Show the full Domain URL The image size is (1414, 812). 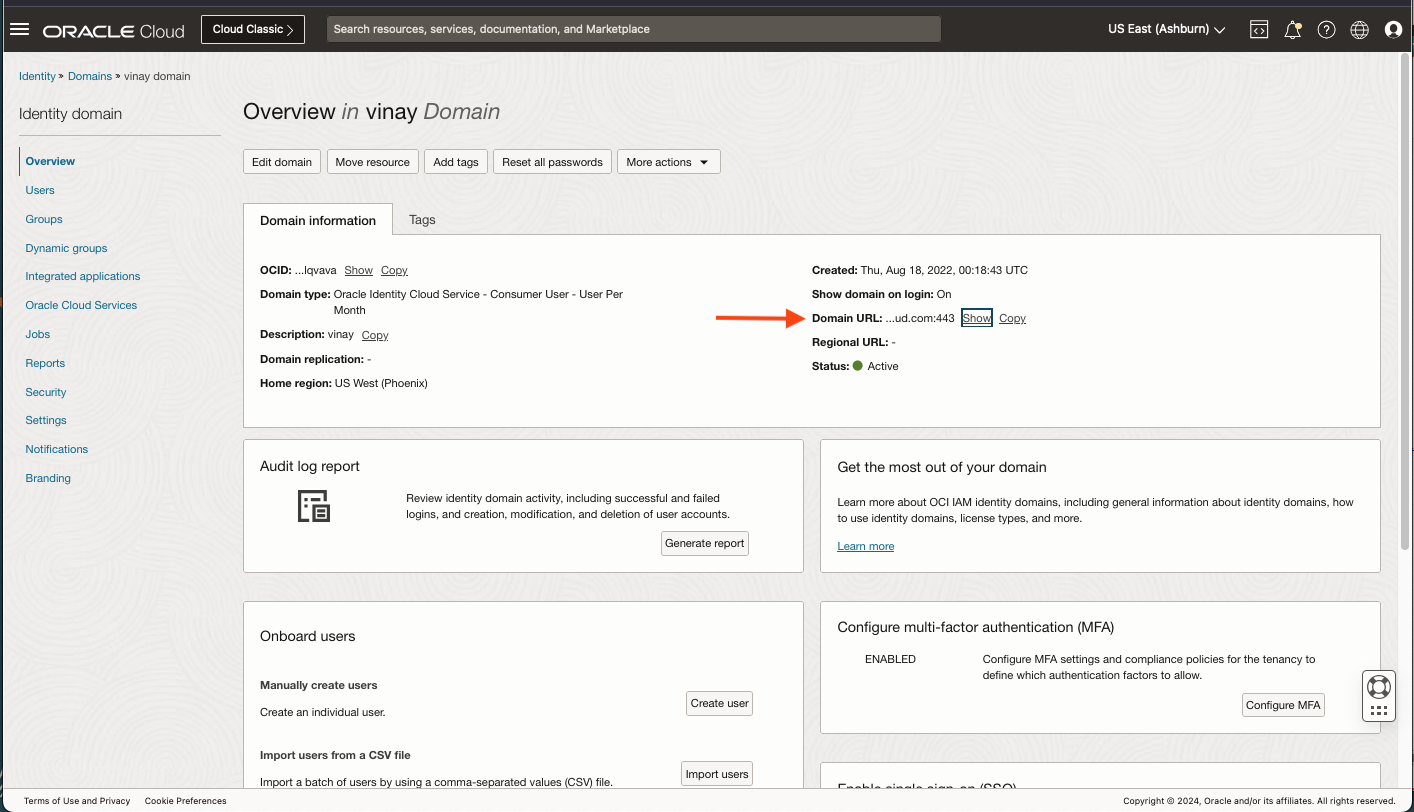pyautogui.click(x=976, y=318)
